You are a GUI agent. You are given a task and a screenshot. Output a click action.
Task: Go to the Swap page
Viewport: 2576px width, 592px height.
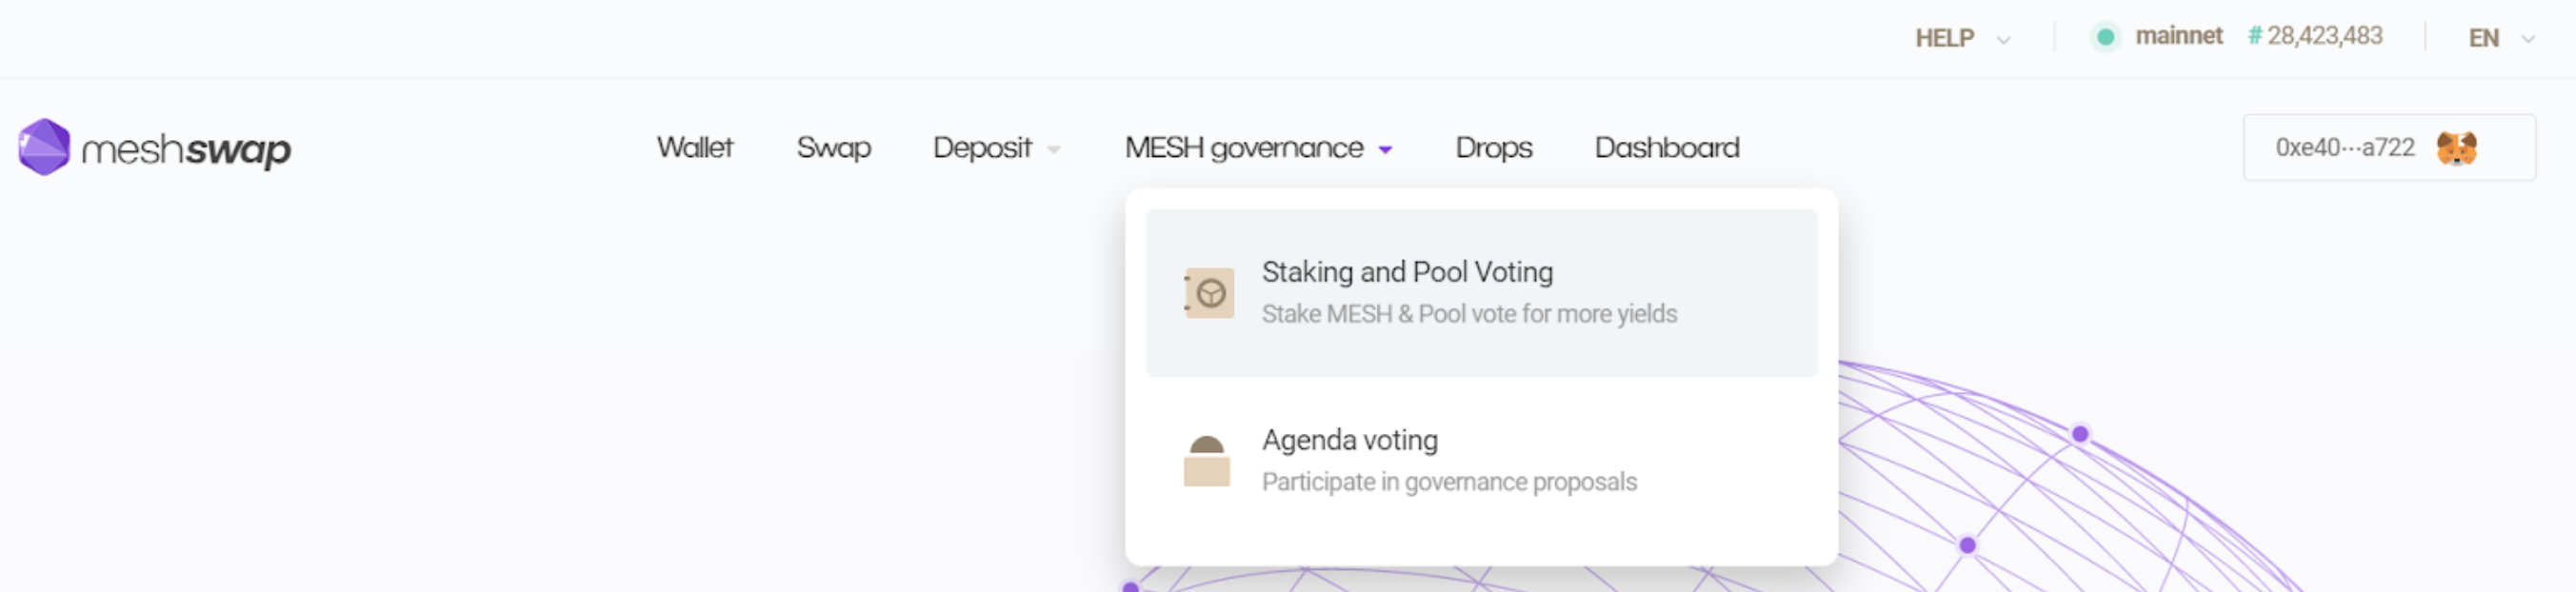coord(833,148)
